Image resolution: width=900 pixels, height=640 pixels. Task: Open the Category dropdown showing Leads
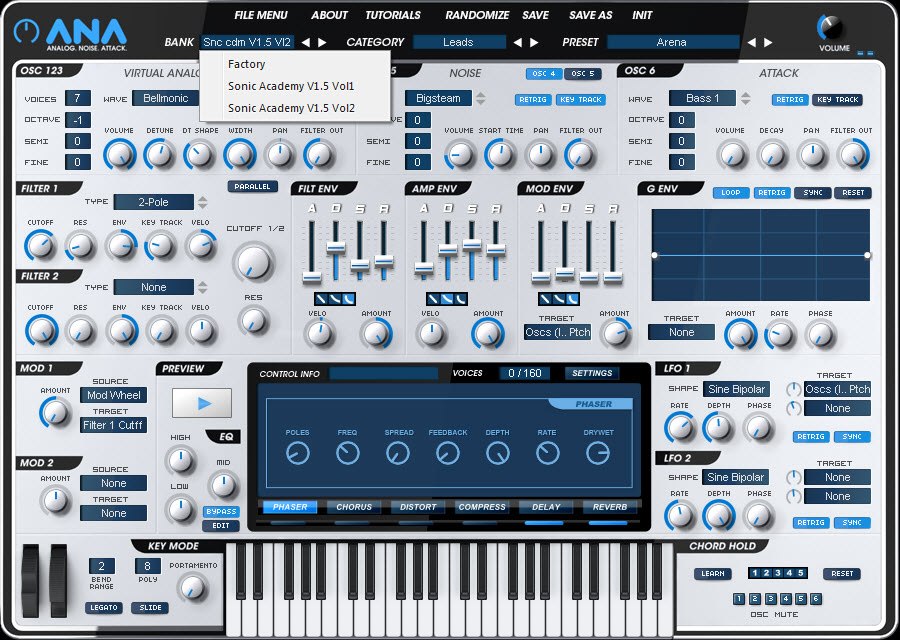pyautogui.click(x=459, y=42)
